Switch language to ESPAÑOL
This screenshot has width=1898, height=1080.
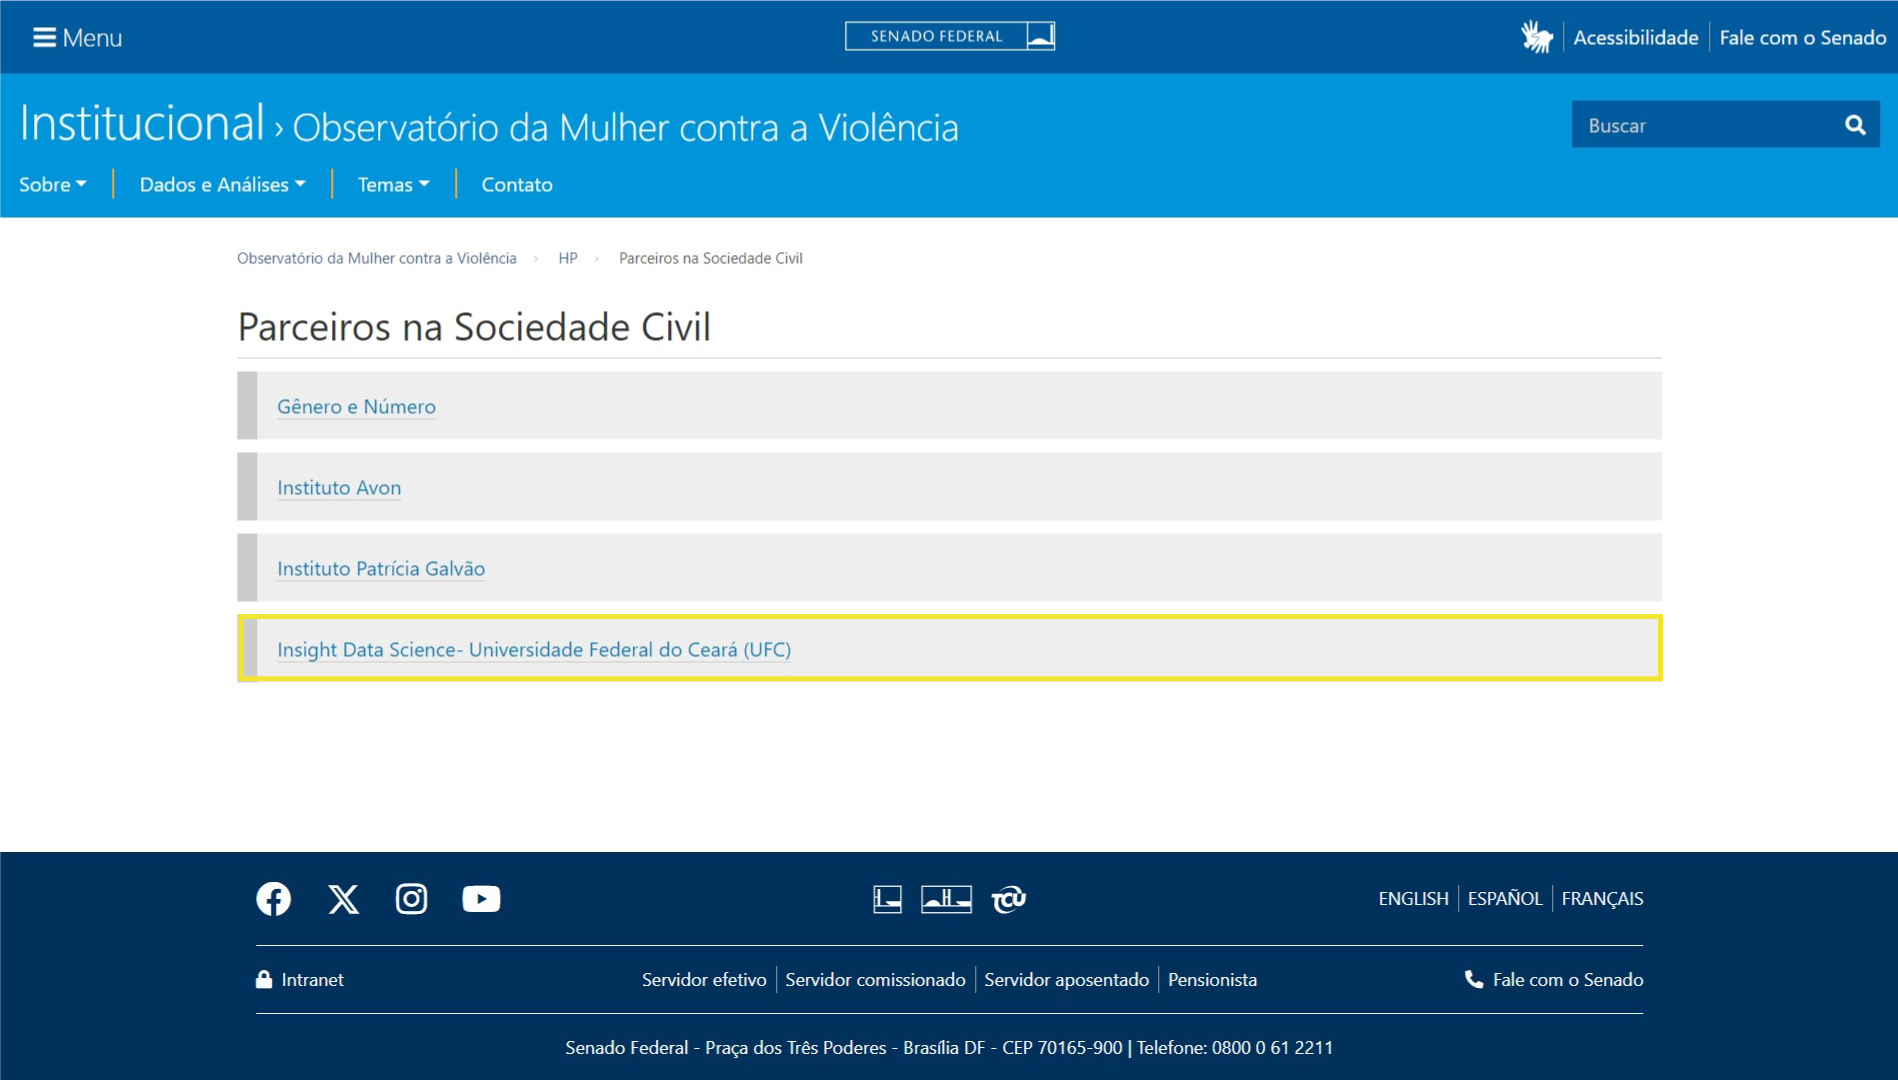(x=1505, y=898)
